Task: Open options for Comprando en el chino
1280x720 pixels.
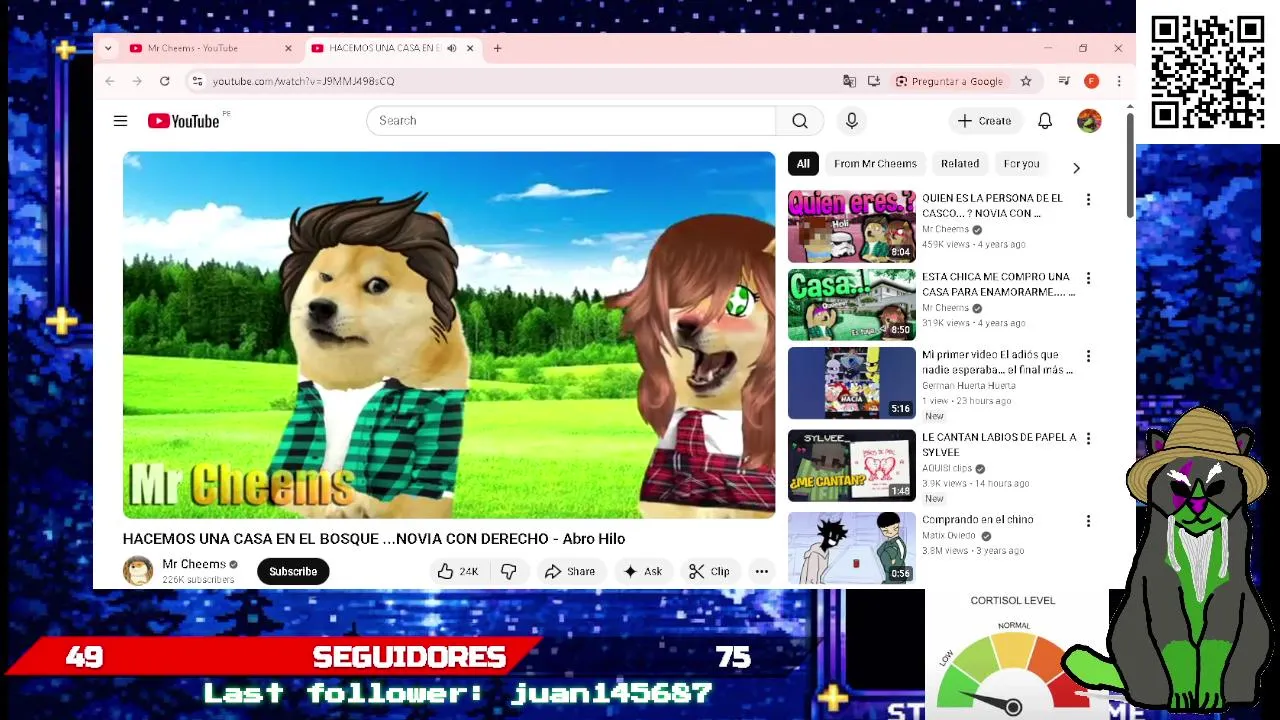Action: click(1088, 521)
